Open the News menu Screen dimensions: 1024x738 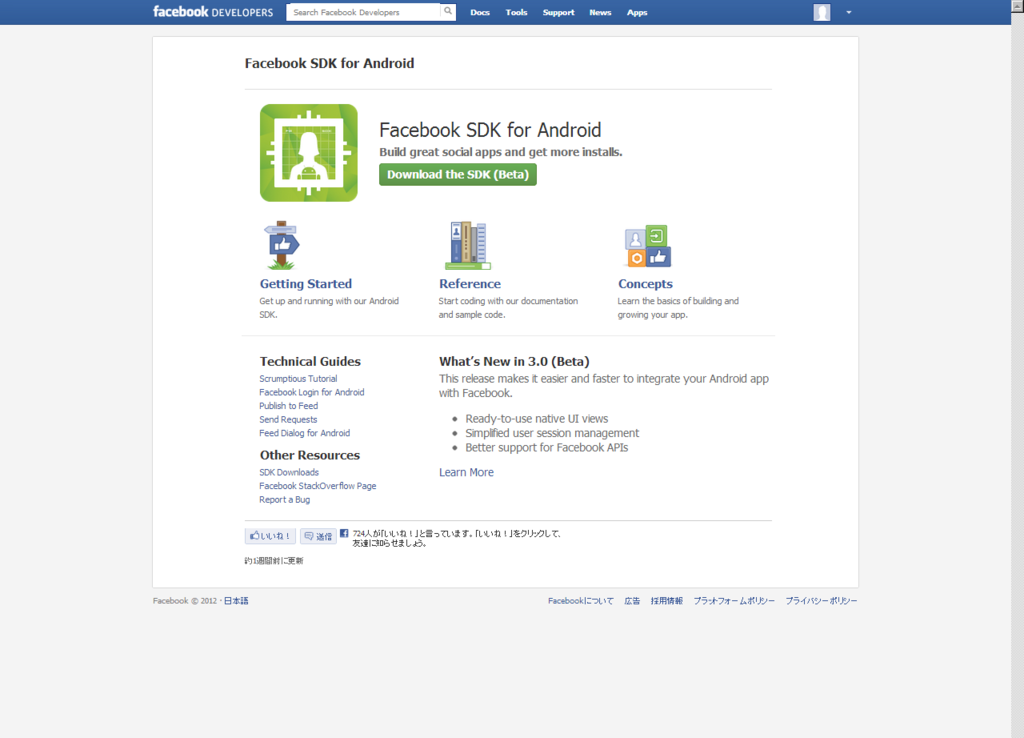point(600,12)
